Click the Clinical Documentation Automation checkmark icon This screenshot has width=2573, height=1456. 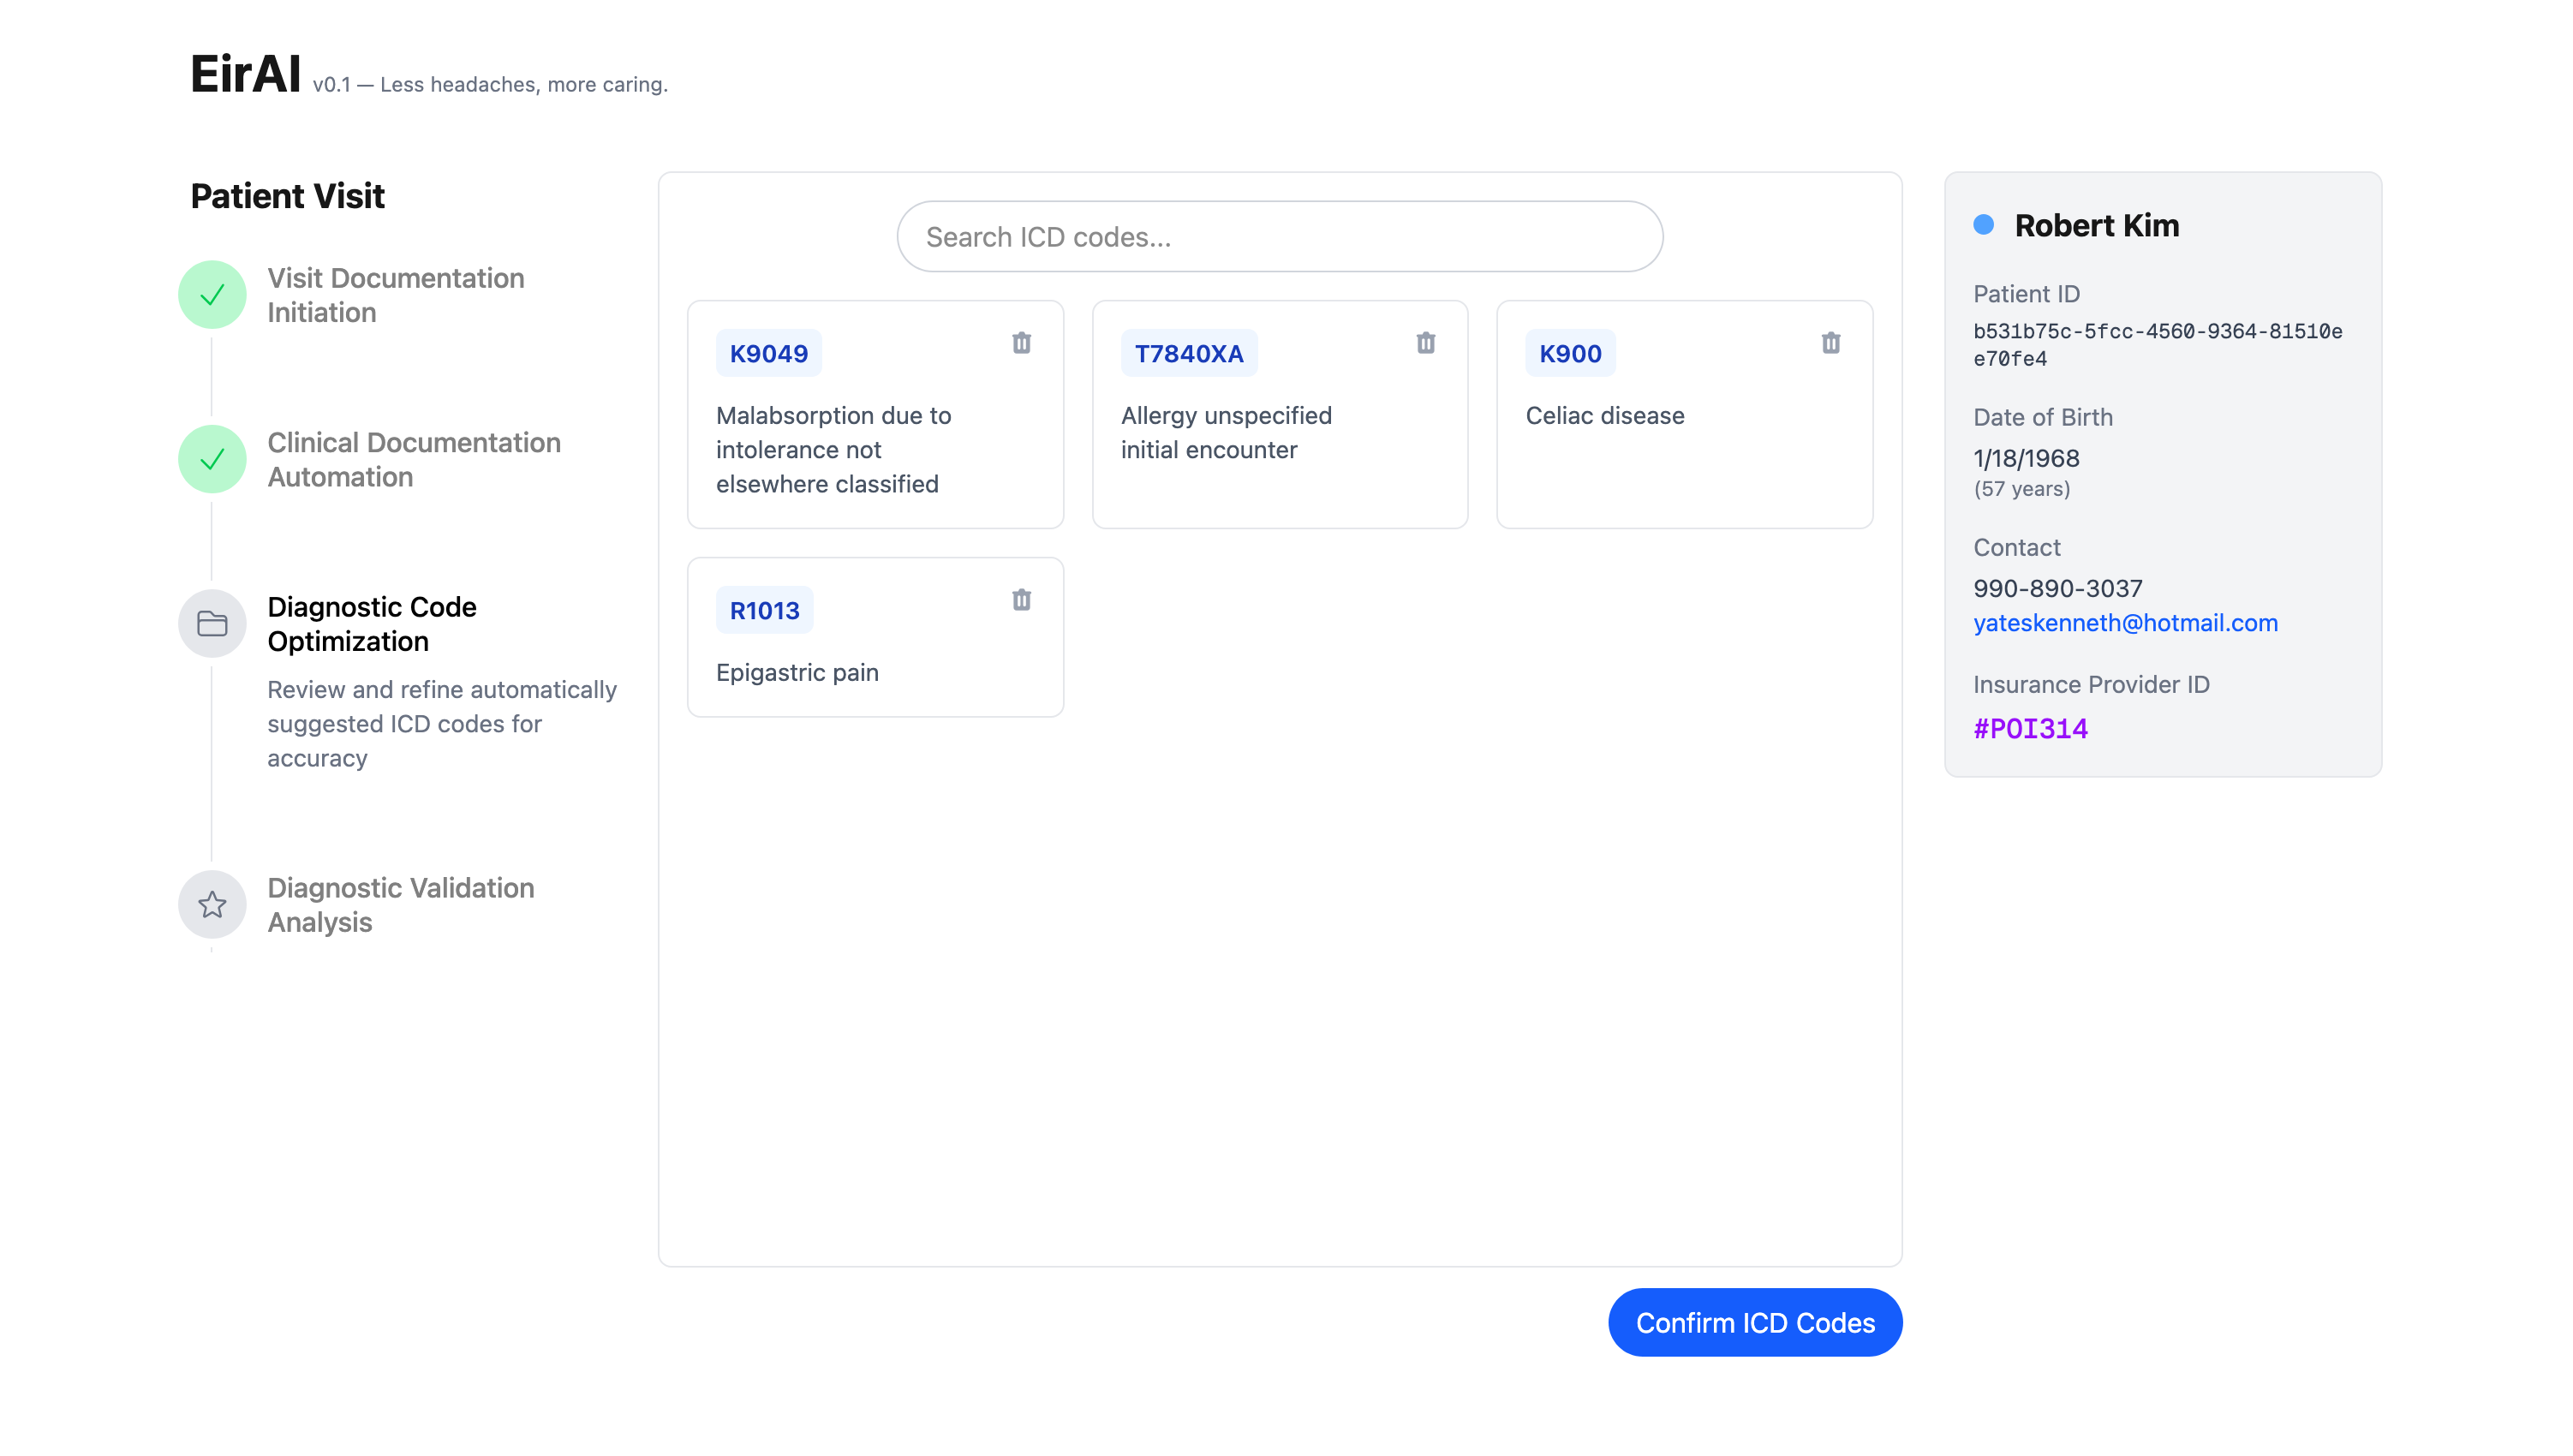(x=212, y=460)
